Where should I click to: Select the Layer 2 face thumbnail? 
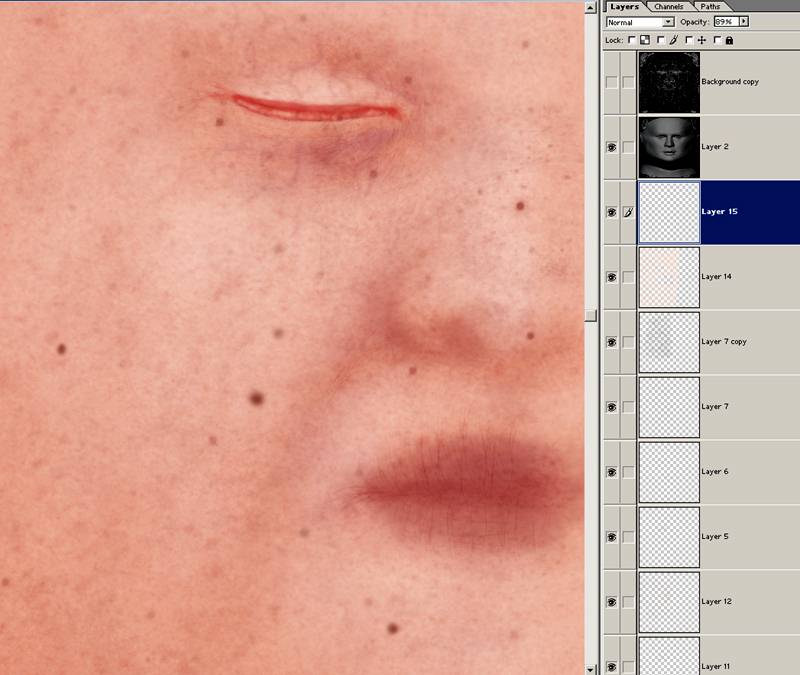pyautogui.click(x=668, y=147)
